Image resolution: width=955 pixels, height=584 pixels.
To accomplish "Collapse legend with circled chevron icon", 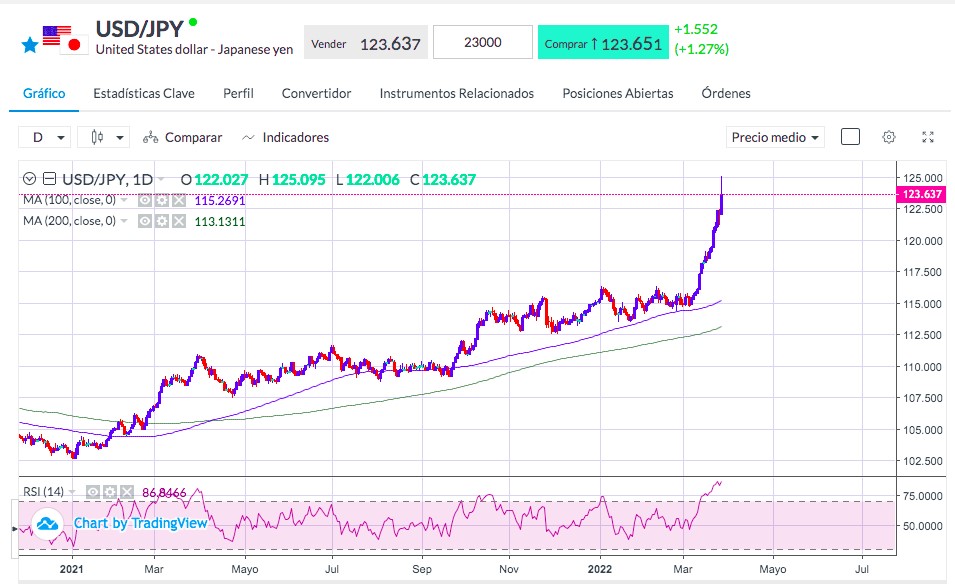I will coord(29,179).
